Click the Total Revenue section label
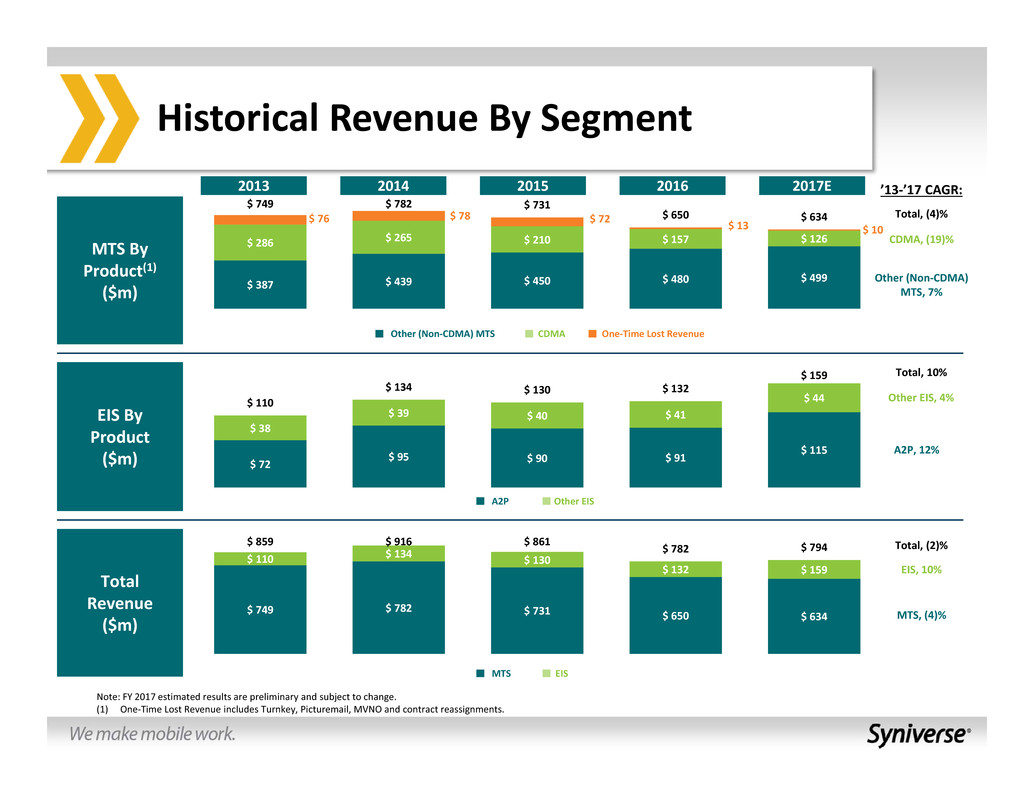The image size is (1034, 799). click(120, 604)
